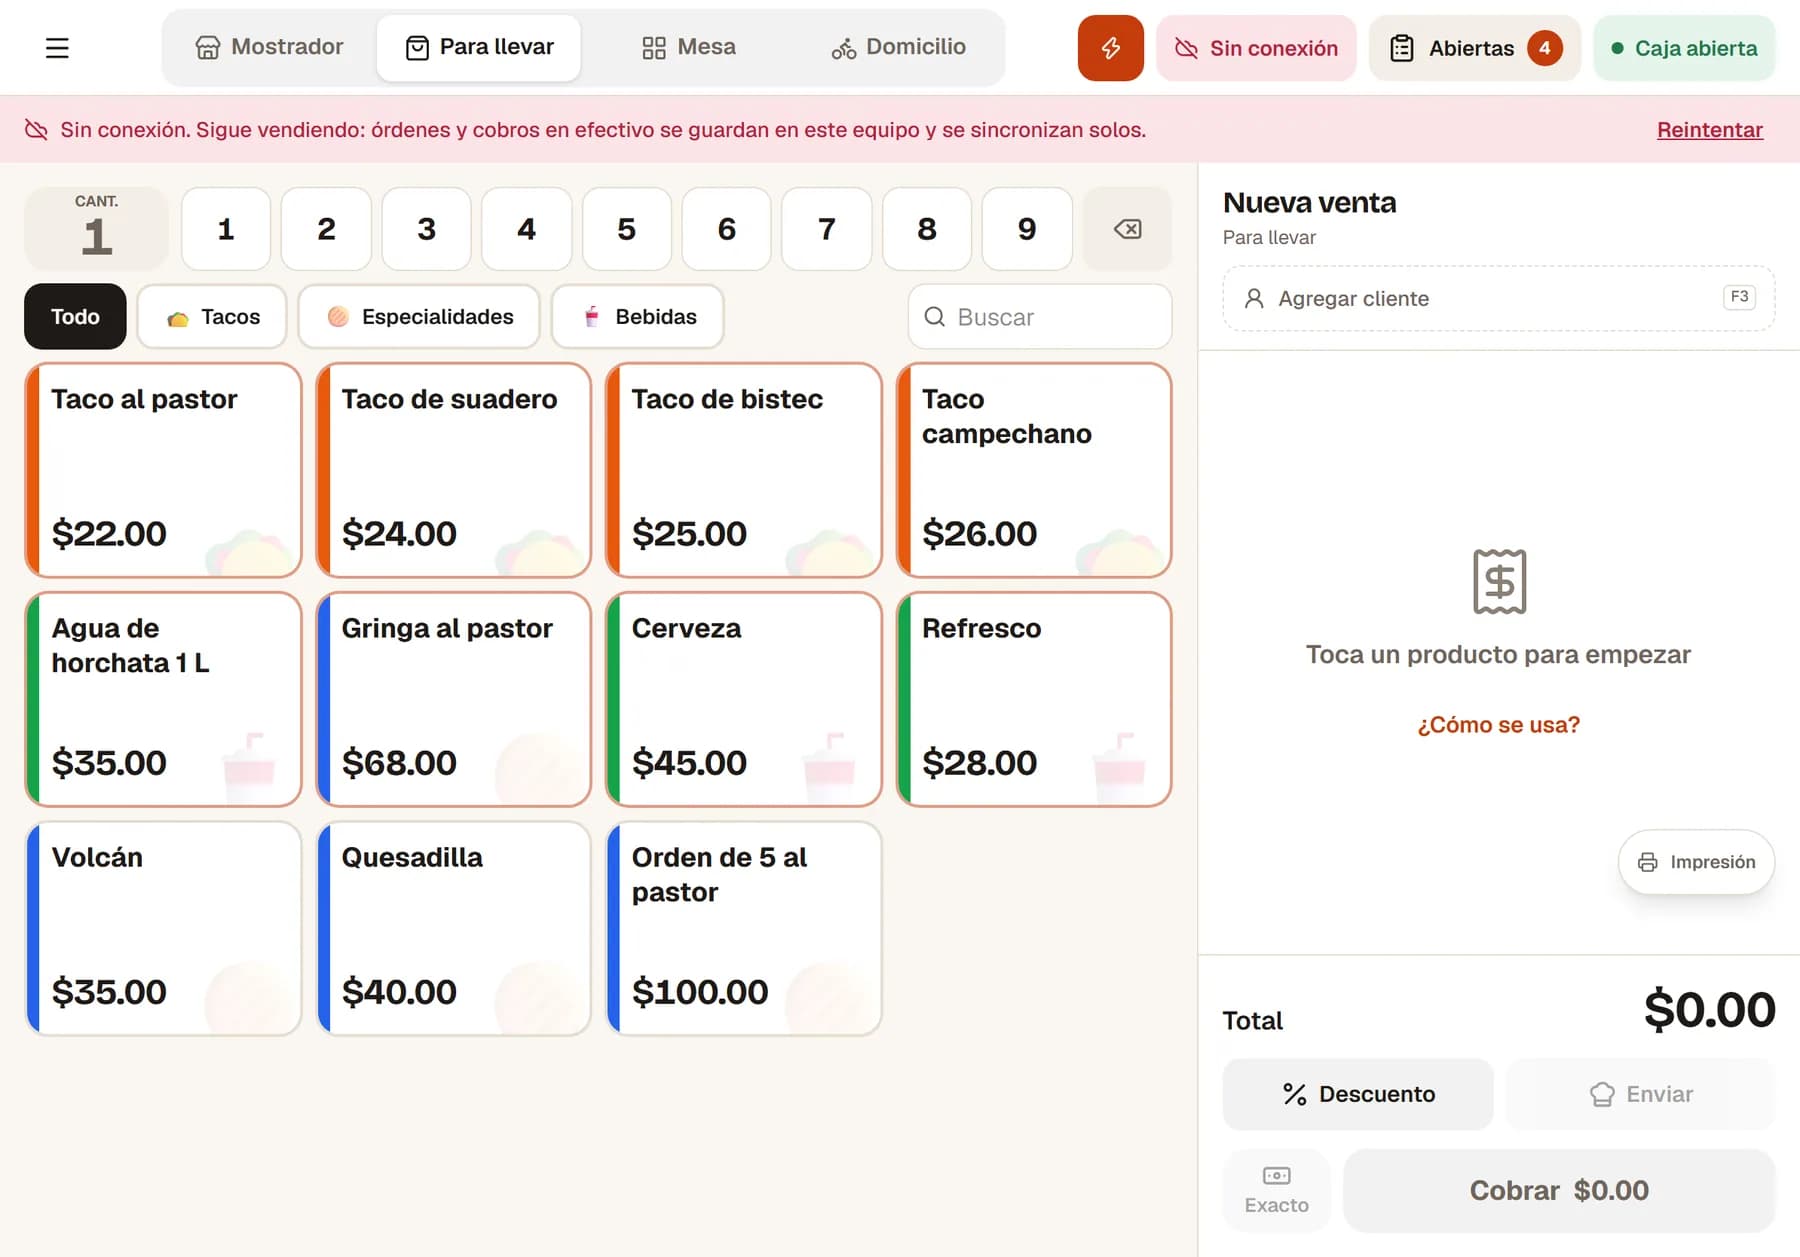The width and height of the screenshot is (1800, 1257).
Task: Click the offline cloud icon in the banner
Action: pyautogui.click(x=36, y=130)
